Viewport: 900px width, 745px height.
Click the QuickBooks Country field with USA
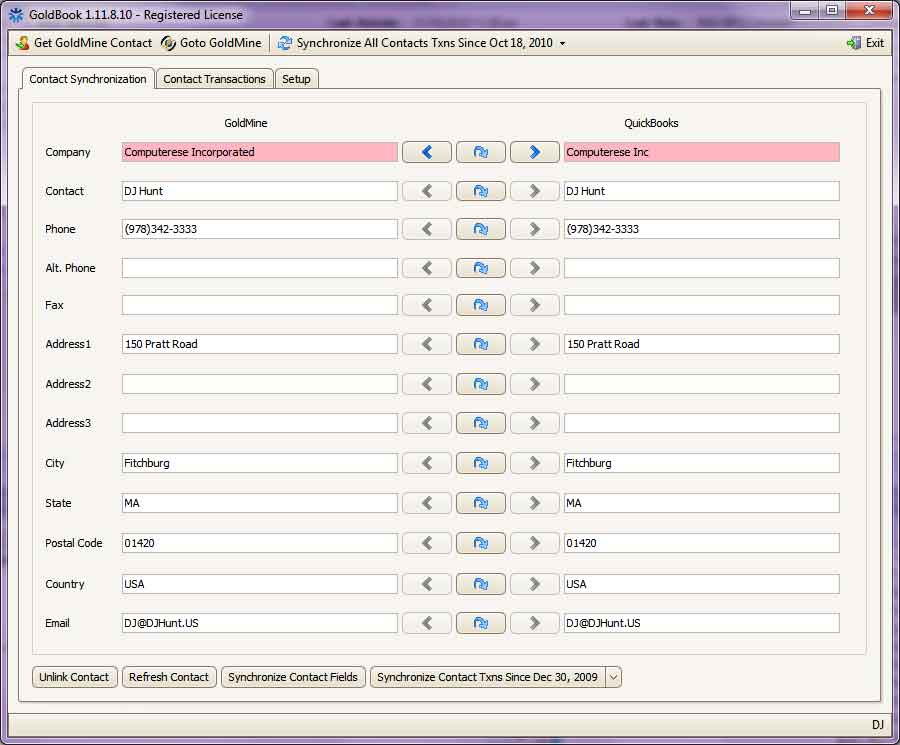tap(701, 584)
